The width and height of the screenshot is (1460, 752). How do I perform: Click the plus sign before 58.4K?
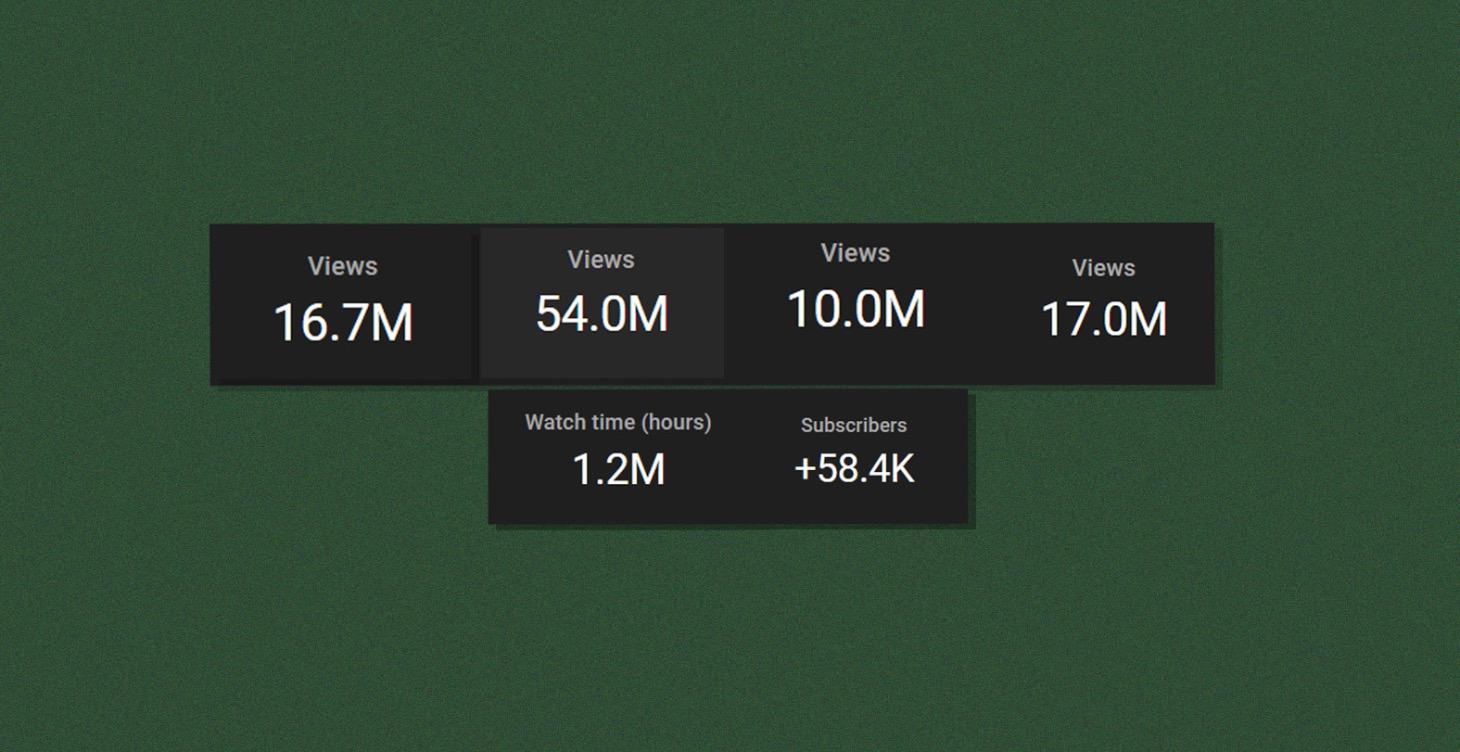coord(805,470)
